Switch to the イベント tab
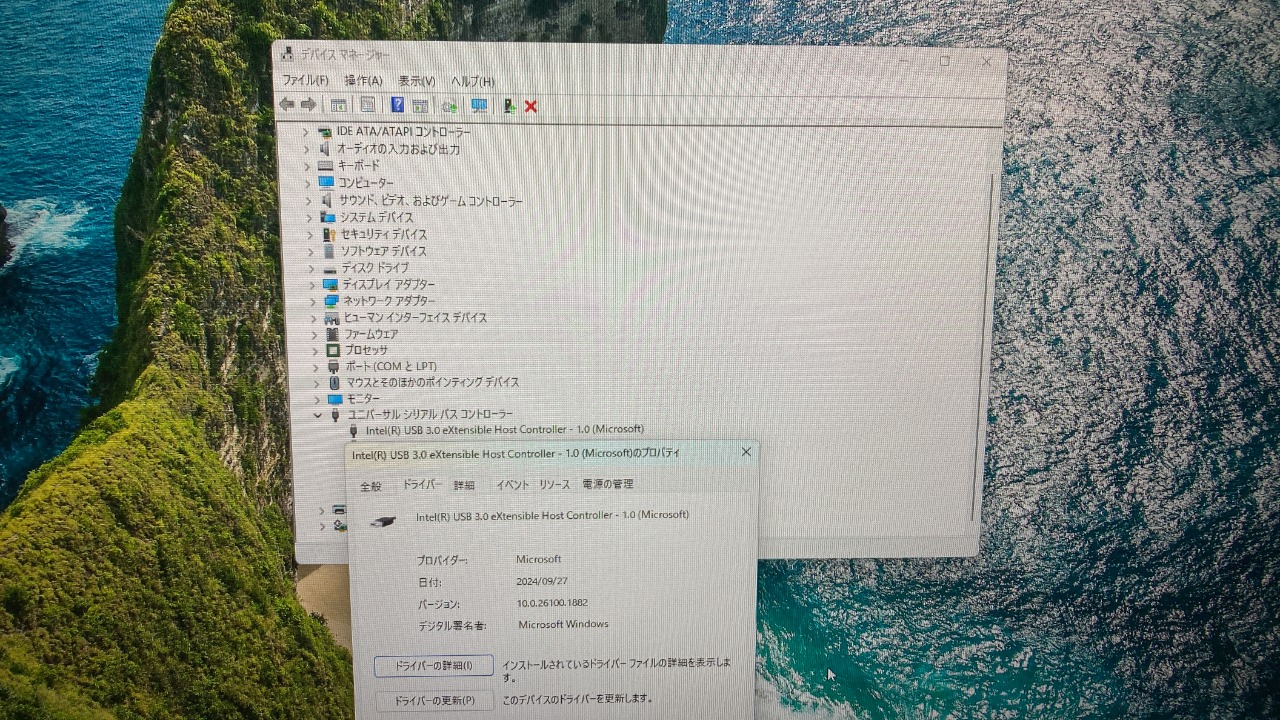1280x720 pixels. point(512,484)
